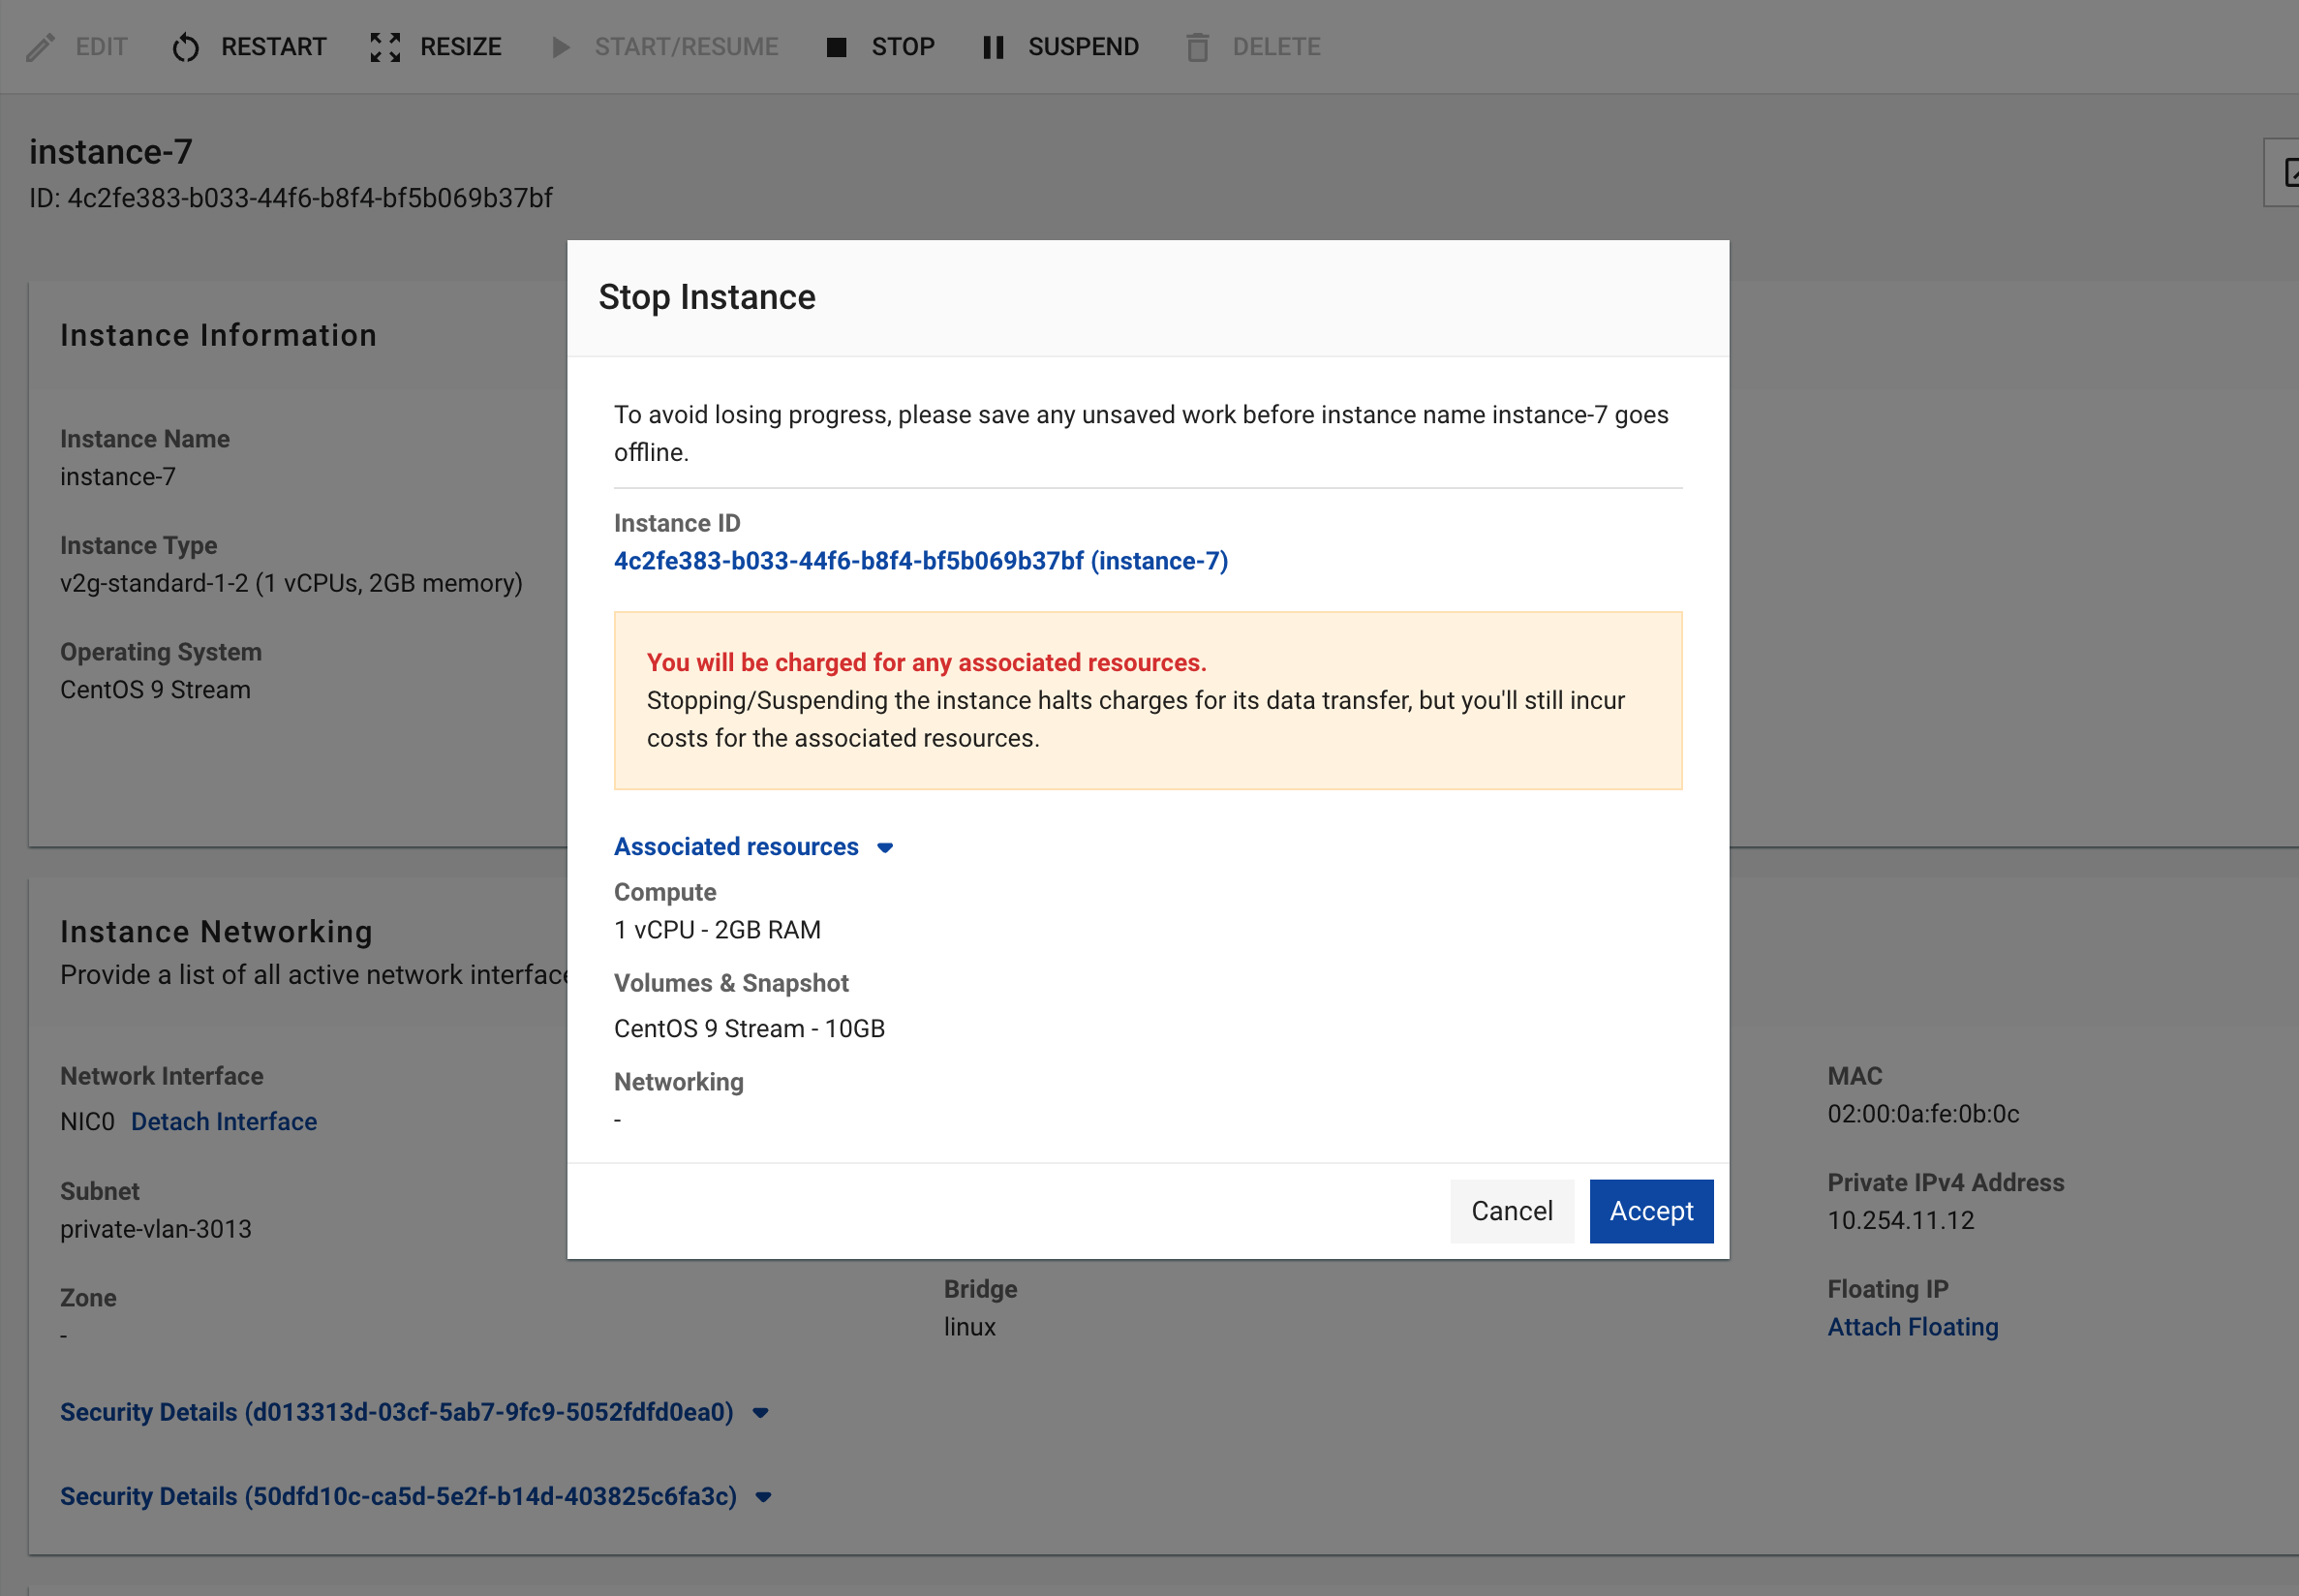Click the Stop Instance dialog title
The height and width of the screenshot is (1596, 2299).
click(706, 297)
